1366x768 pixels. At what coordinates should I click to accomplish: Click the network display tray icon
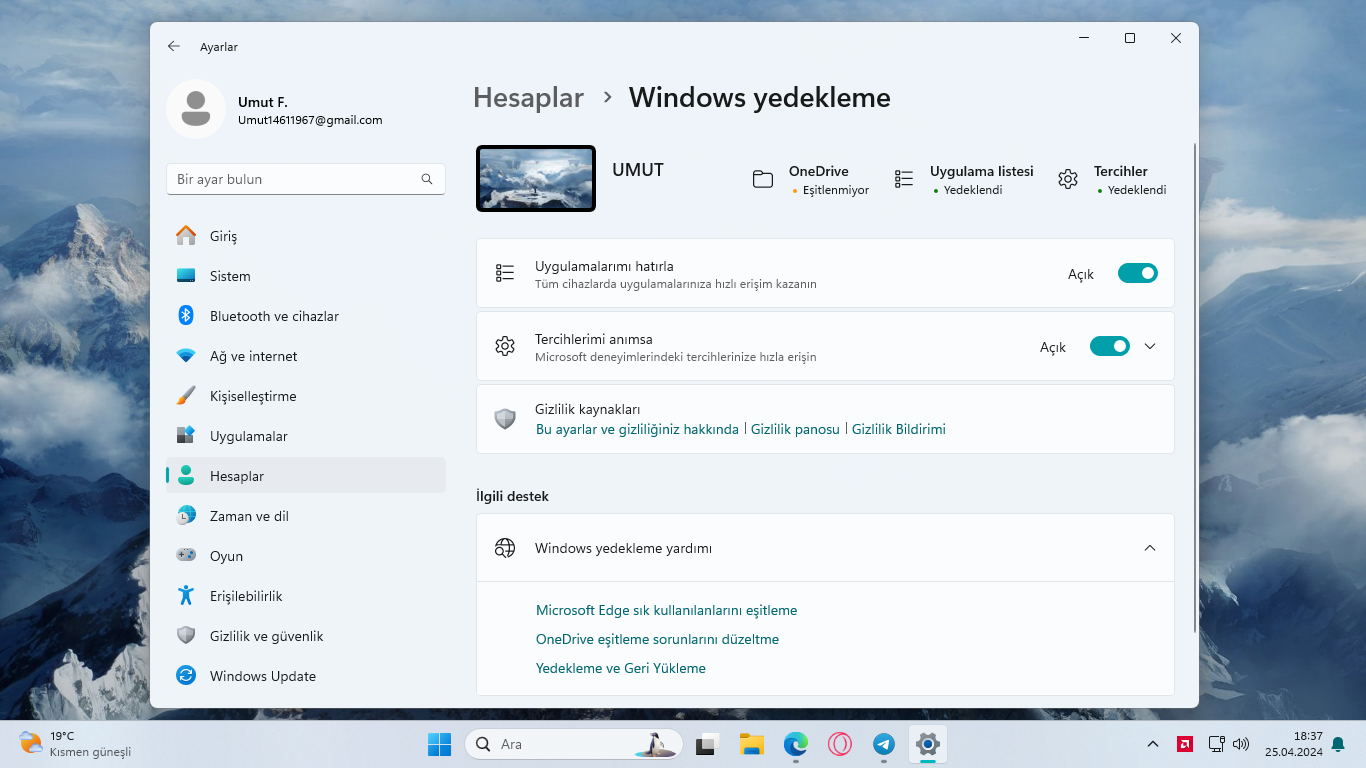pyautogui.click(x=1217, y=744)
